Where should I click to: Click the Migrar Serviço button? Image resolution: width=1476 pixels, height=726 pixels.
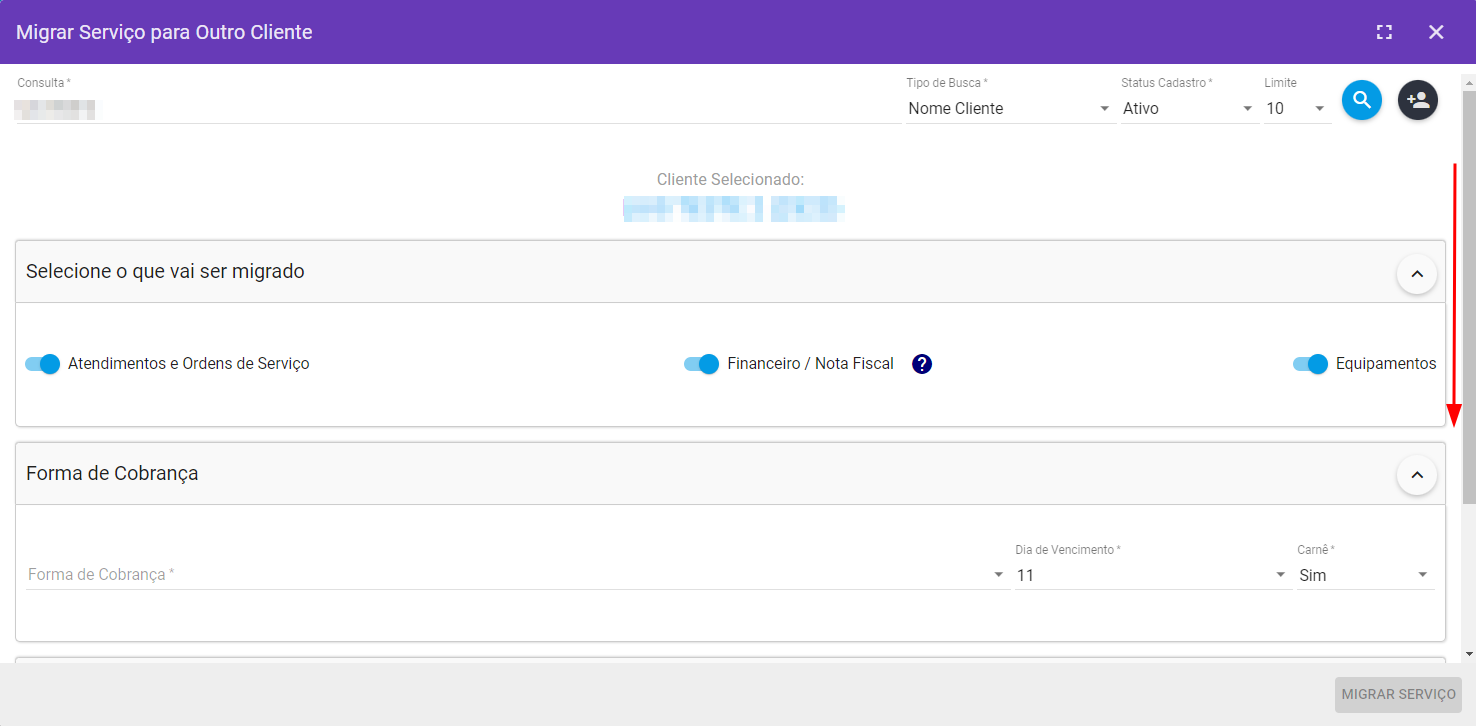pos(1398,695)
